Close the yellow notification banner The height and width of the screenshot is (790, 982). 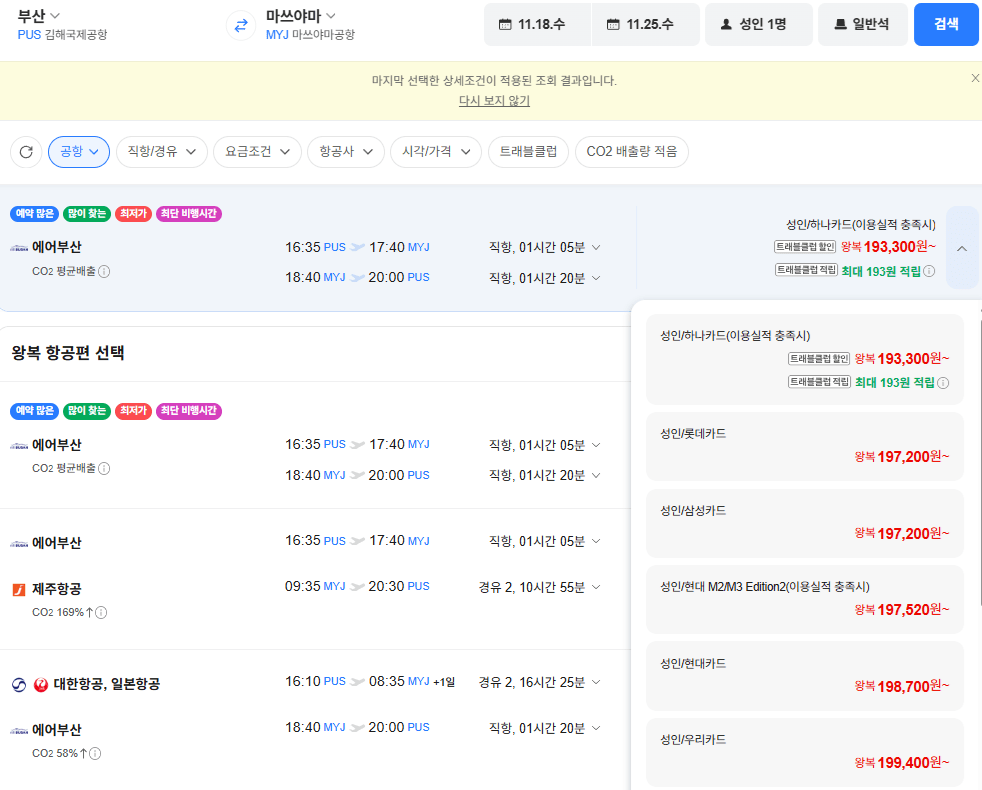coord(974,78)
